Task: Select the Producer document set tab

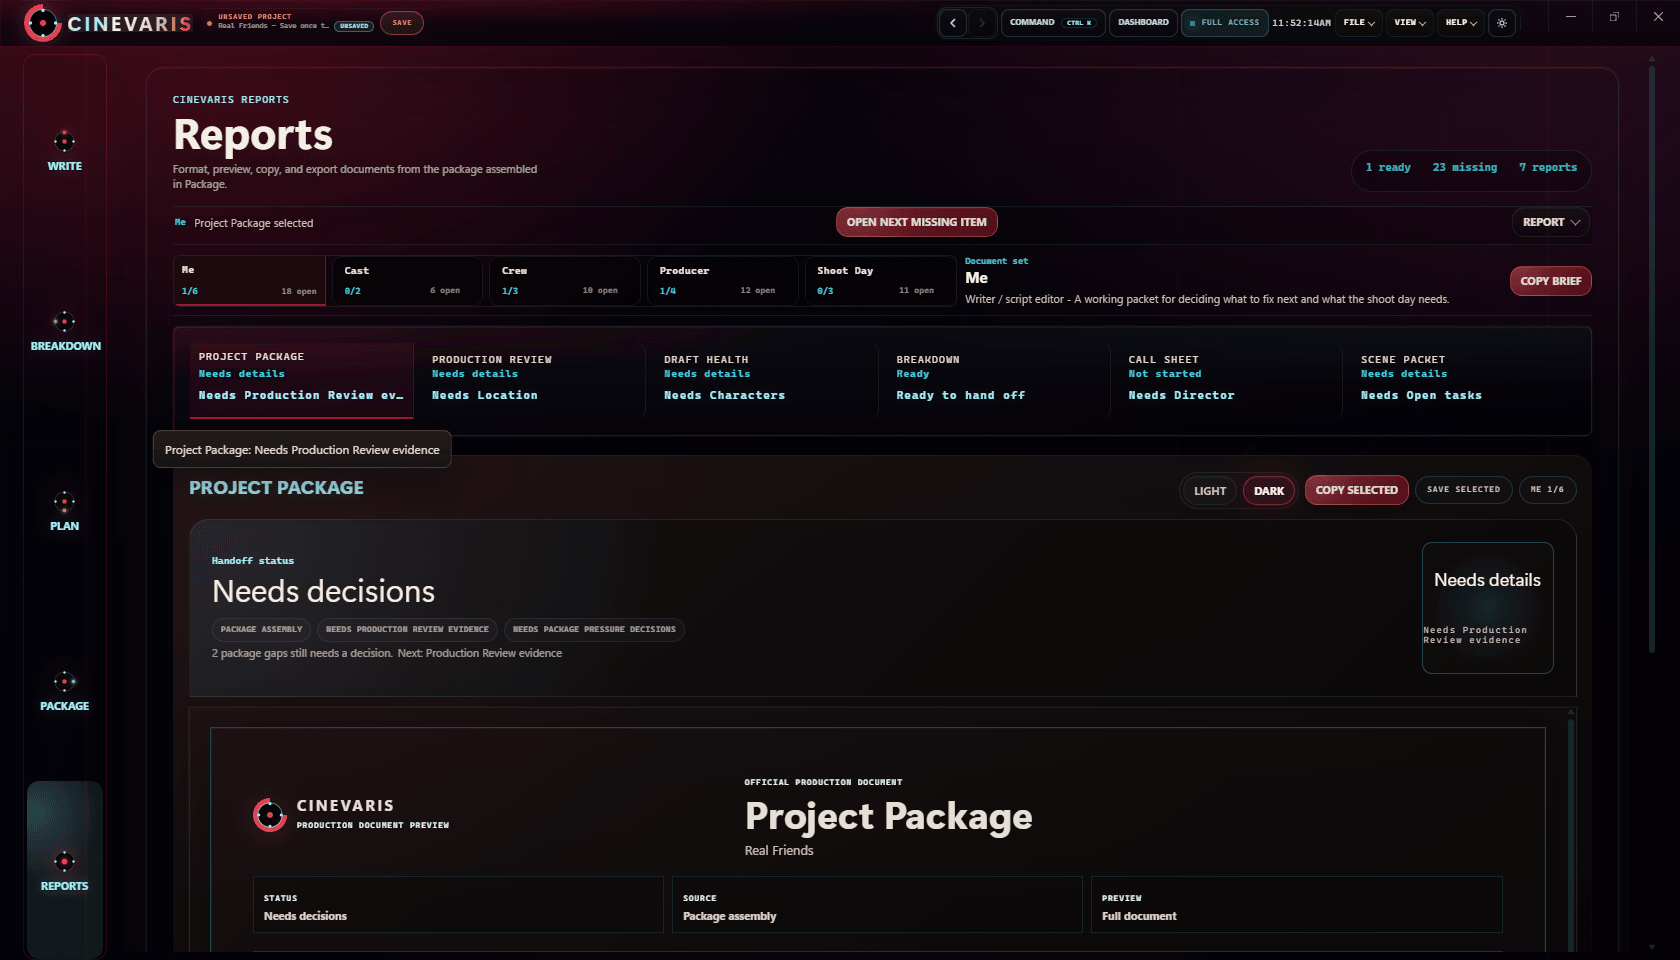Action: [x=722, y=280]
